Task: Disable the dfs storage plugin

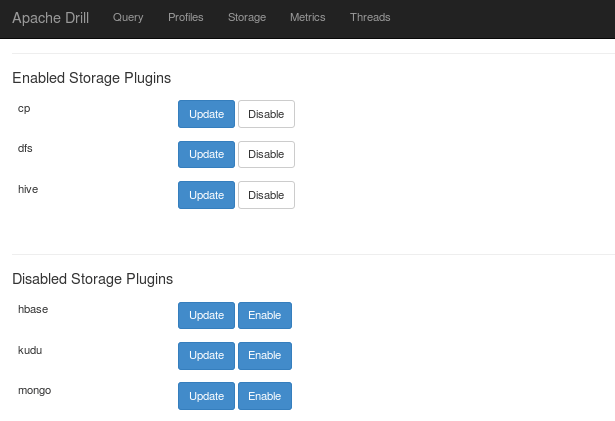Action: pos(266,155)
